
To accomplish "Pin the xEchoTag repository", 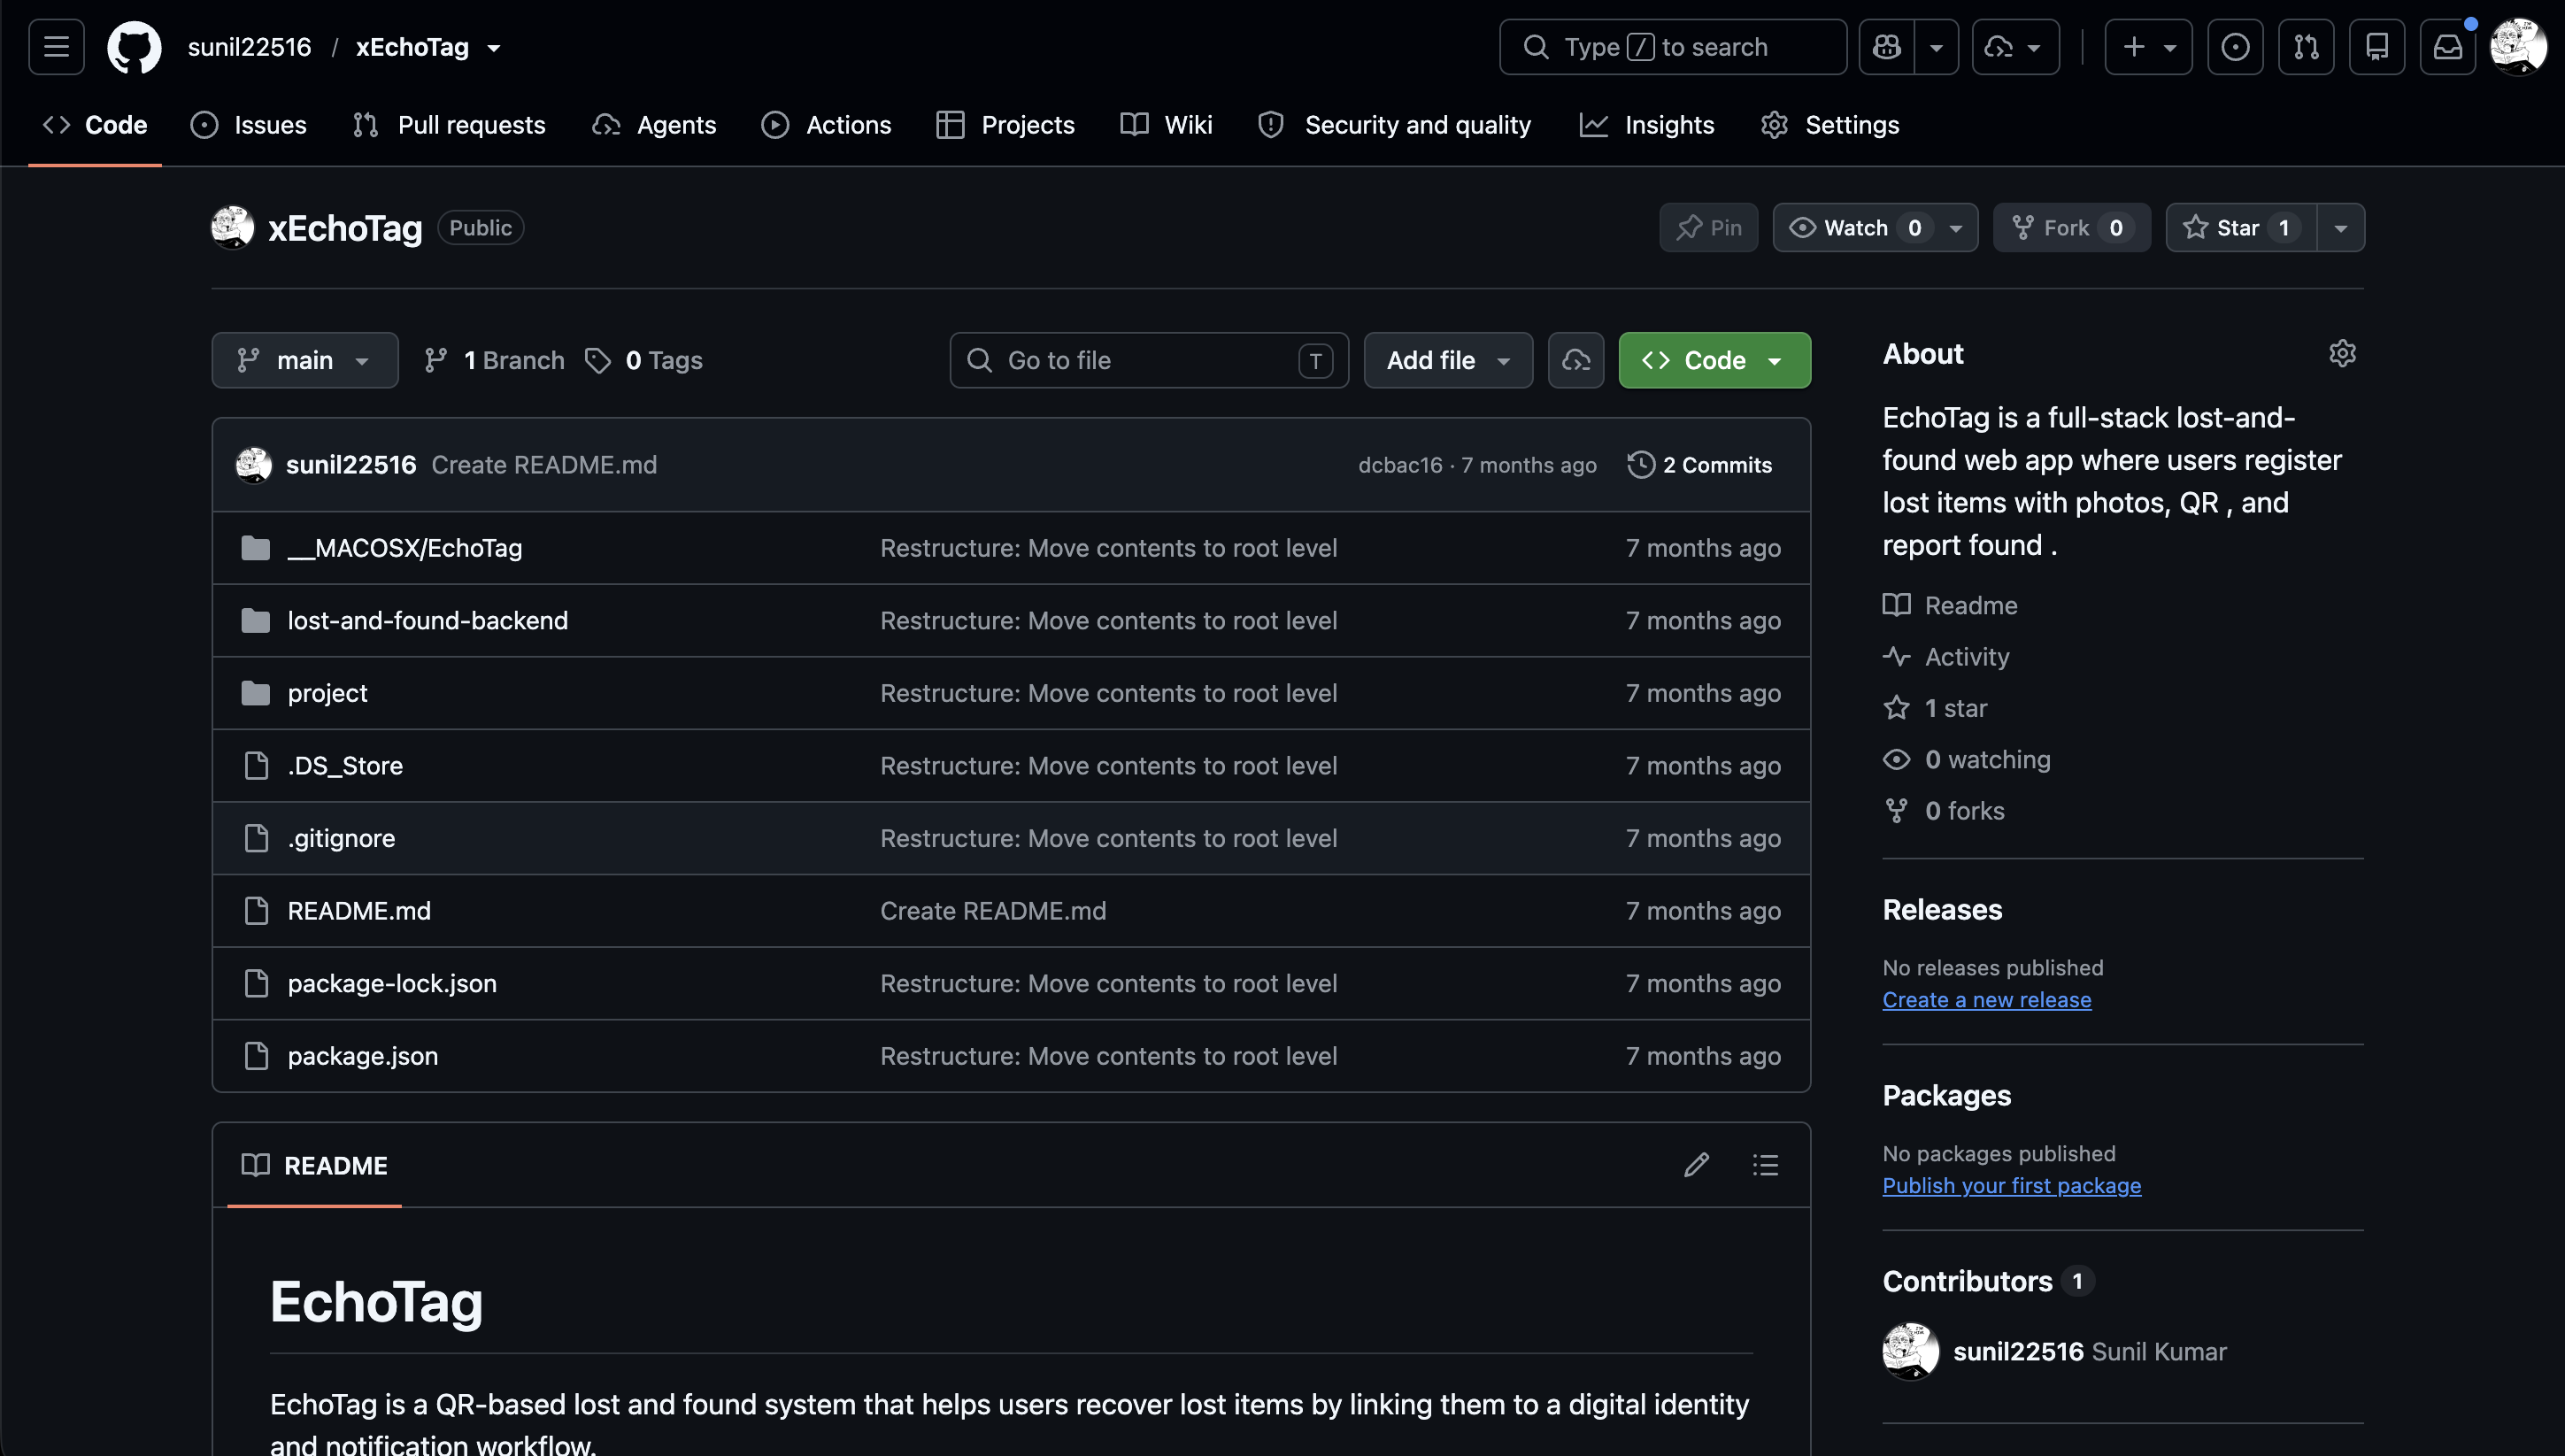I will 1709,228.
